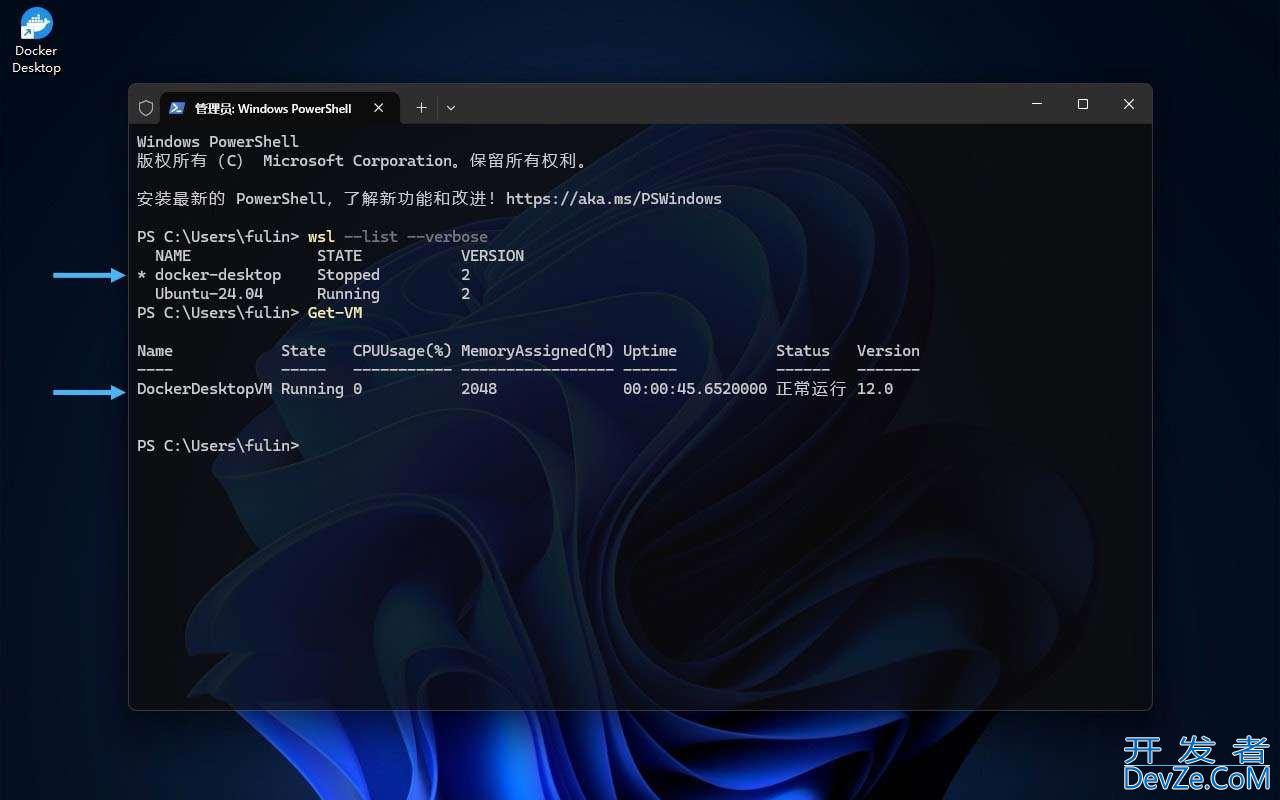Click the WSL 'Running' state for Ubuntu-24.04
The height and width of the screenshot is (800, 1280).
point(348,294)
